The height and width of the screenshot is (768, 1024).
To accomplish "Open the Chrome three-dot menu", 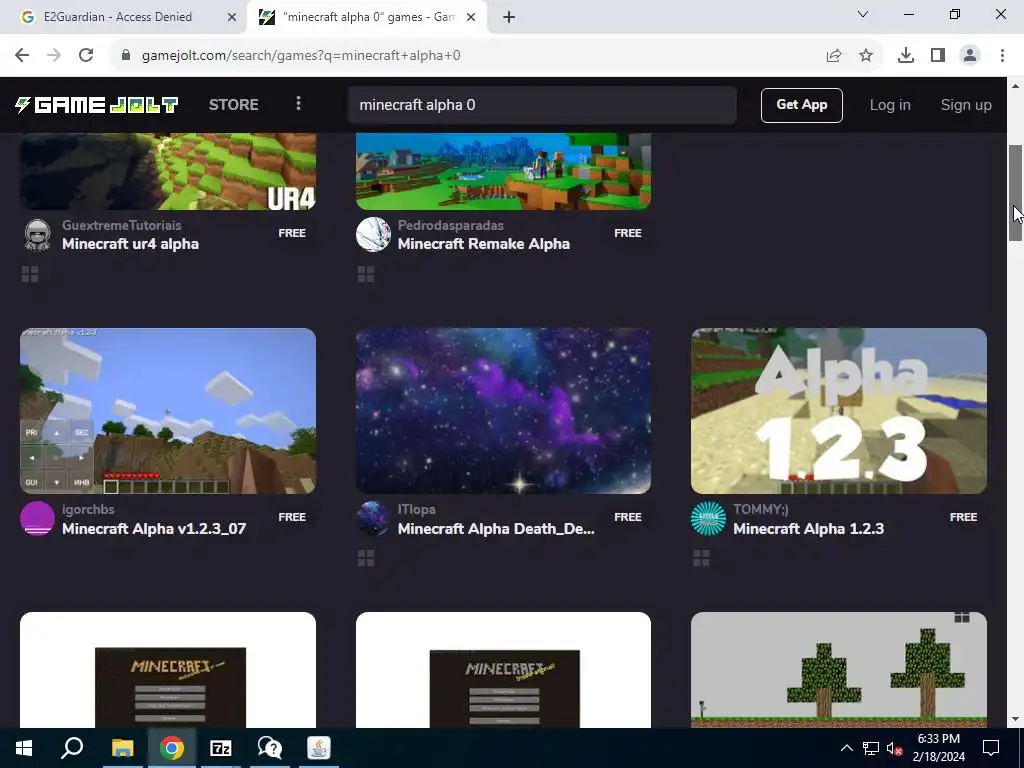I will point(1002,56).
